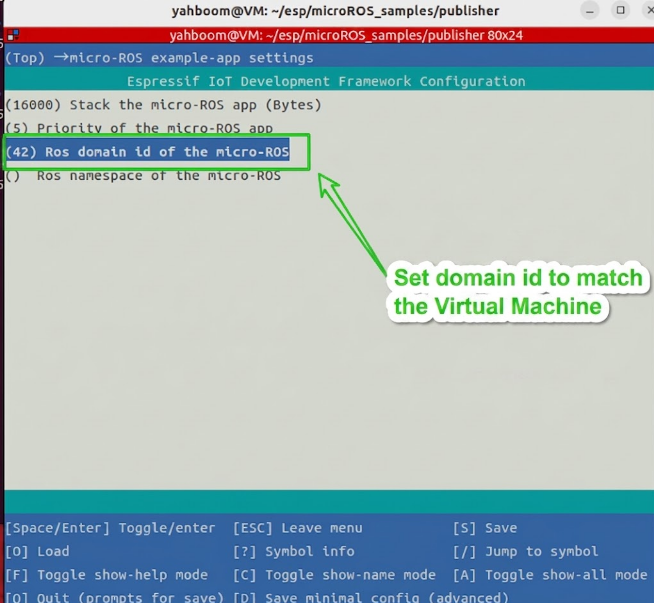Click the [F] Toggle show-help mode hint
Viewport: 654px width, 603px height.
tap(106, 575)
